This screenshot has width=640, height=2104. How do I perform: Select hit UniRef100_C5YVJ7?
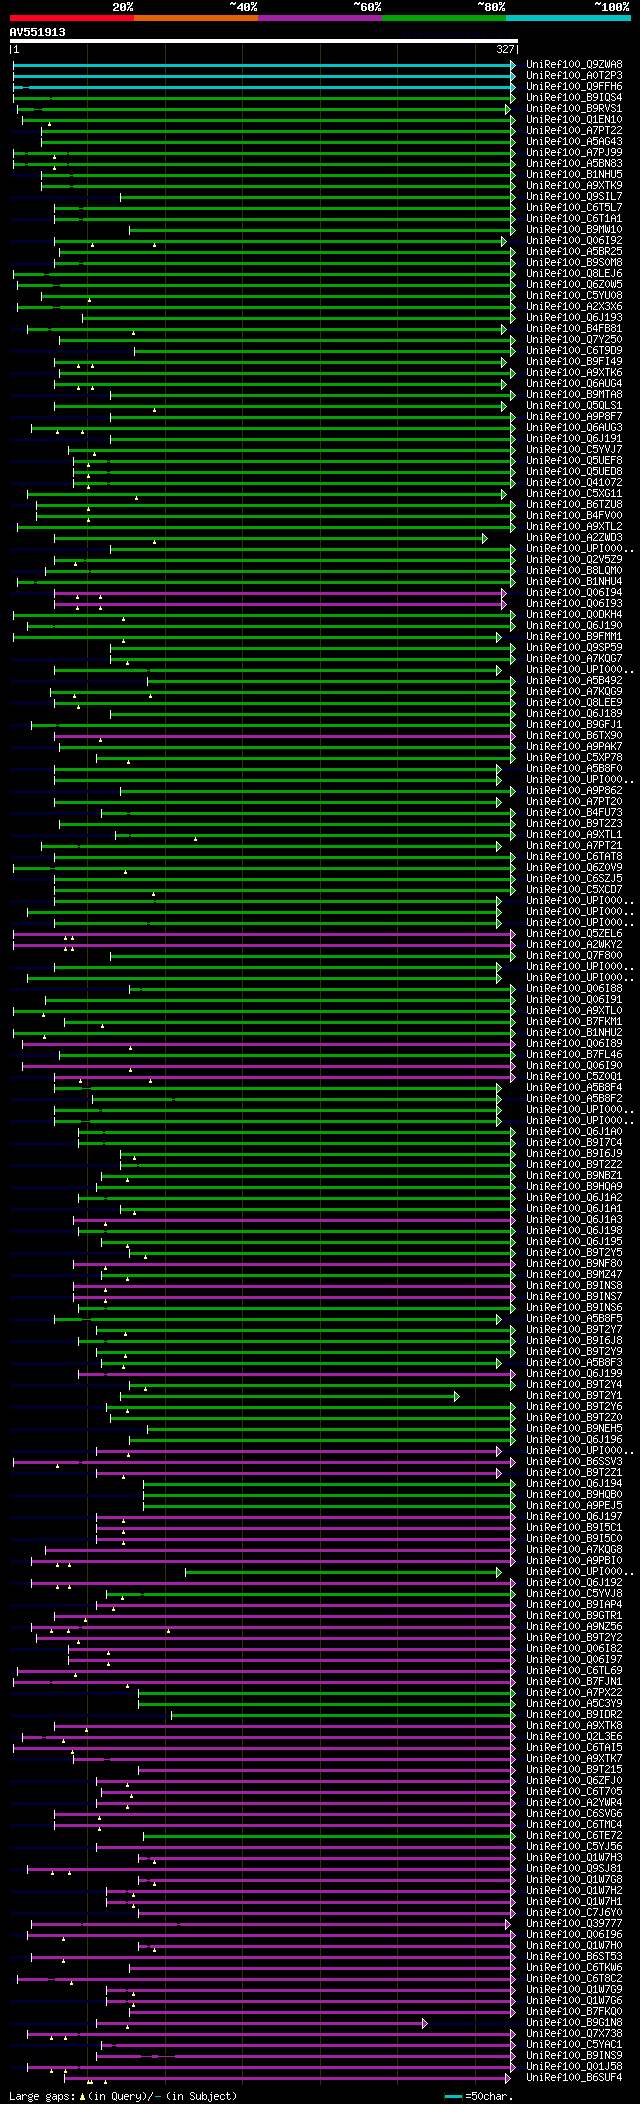pyautogui.click(x=574, y=450)
